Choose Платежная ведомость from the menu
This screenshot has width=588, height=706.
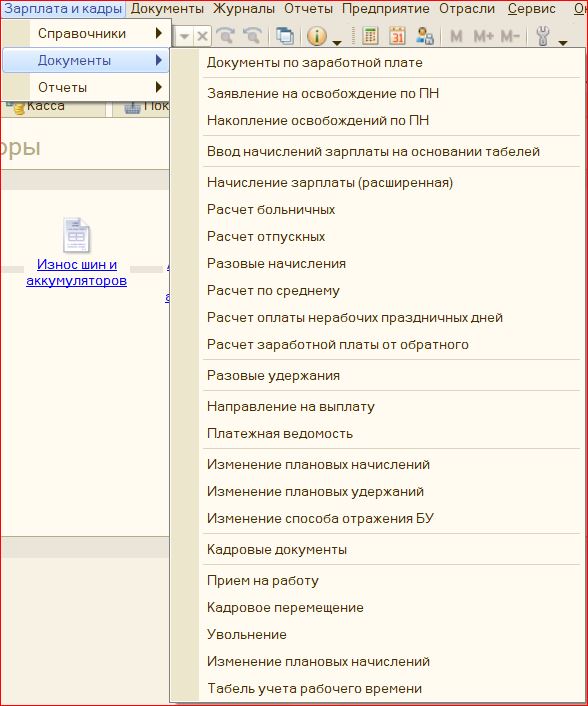tap(280, 434)
